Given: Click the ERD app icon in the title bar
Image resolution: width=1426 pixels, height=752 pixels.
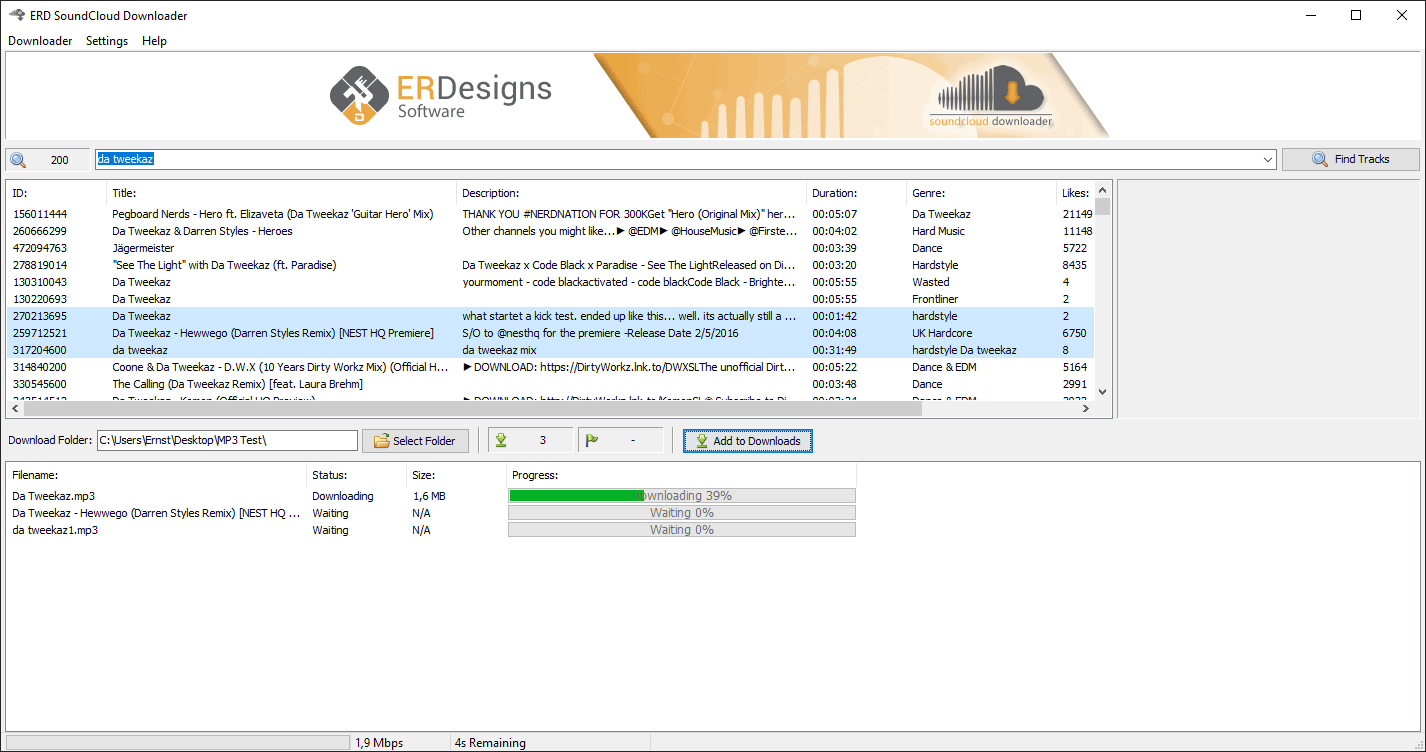Looking at the screenshot, I should coord(14,15).
